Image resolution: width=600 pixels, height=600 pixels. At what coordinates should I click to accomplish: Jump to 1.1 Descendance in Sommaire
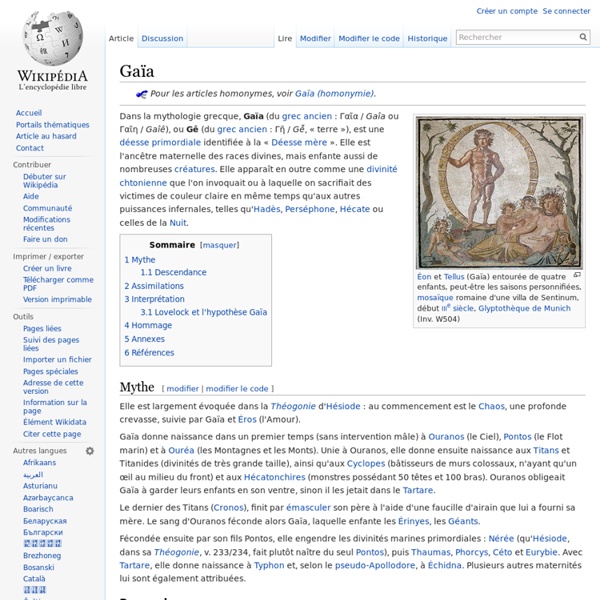[173, 272]
